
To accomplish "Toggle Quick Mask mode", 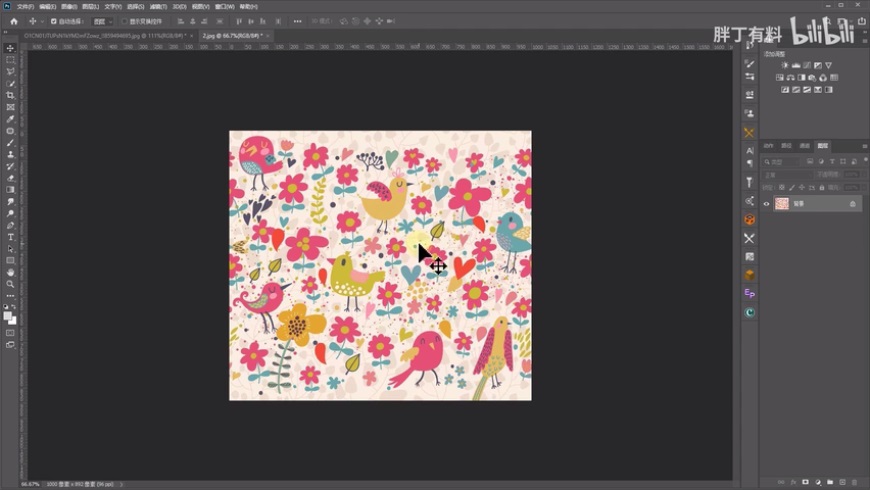I will 10,333.
